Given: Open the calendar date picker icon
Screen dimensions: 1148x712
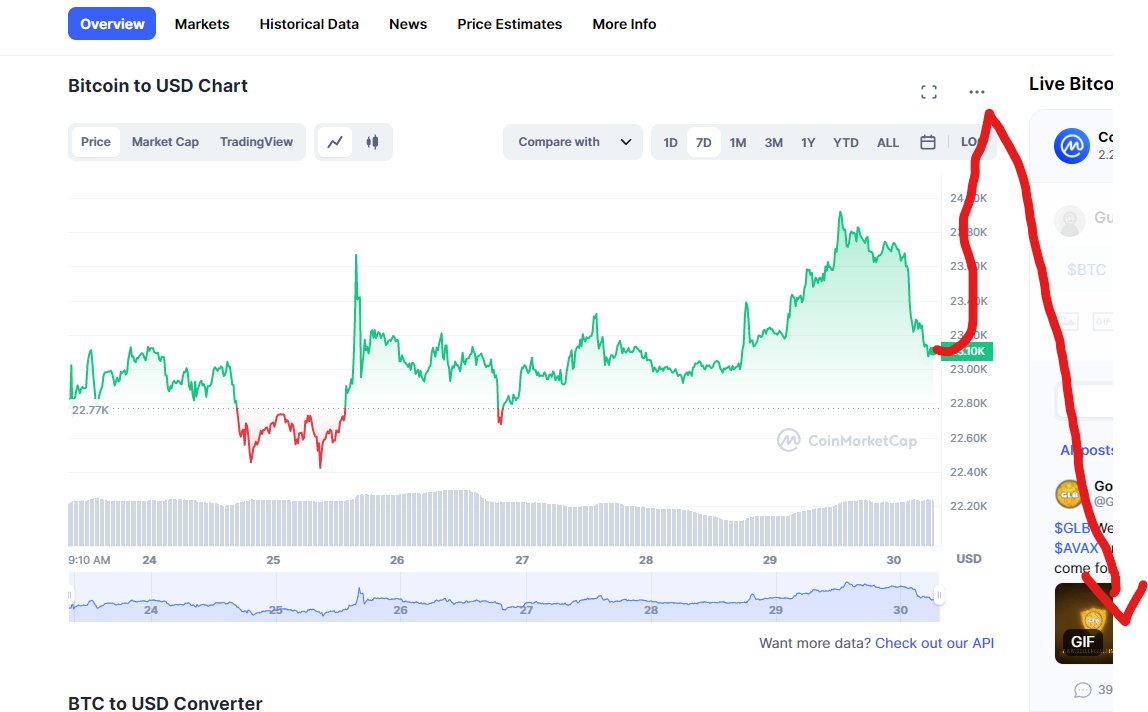Looking at the screenshot, I should (x=928, y=142).
